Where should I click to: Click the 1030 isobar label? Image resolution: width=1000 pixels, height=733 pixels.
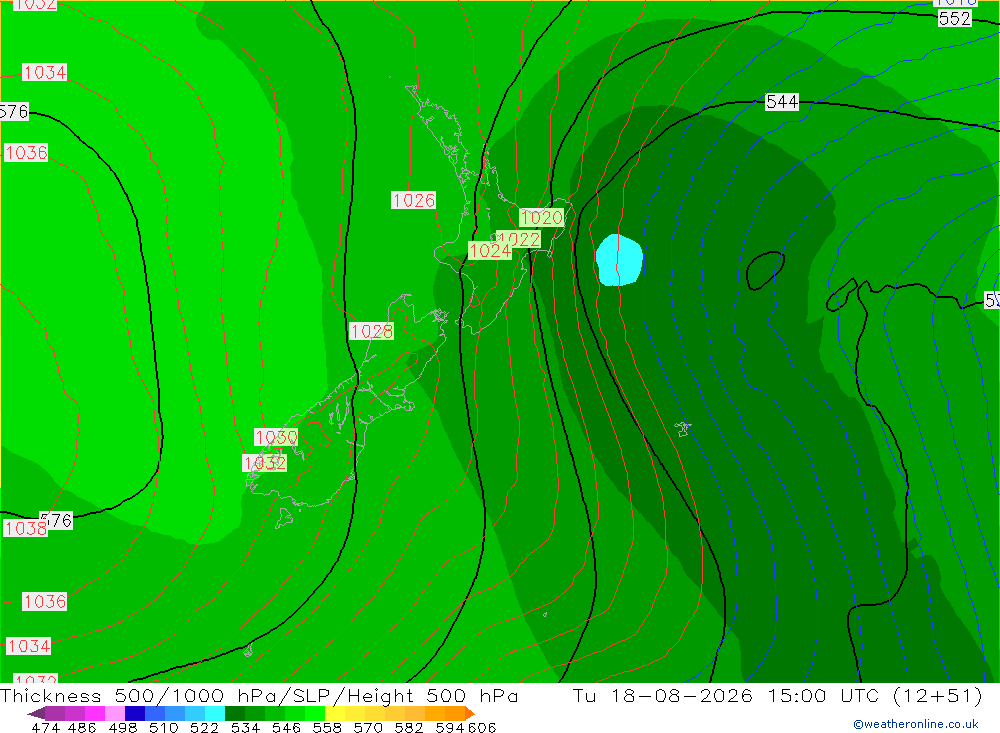276,437
